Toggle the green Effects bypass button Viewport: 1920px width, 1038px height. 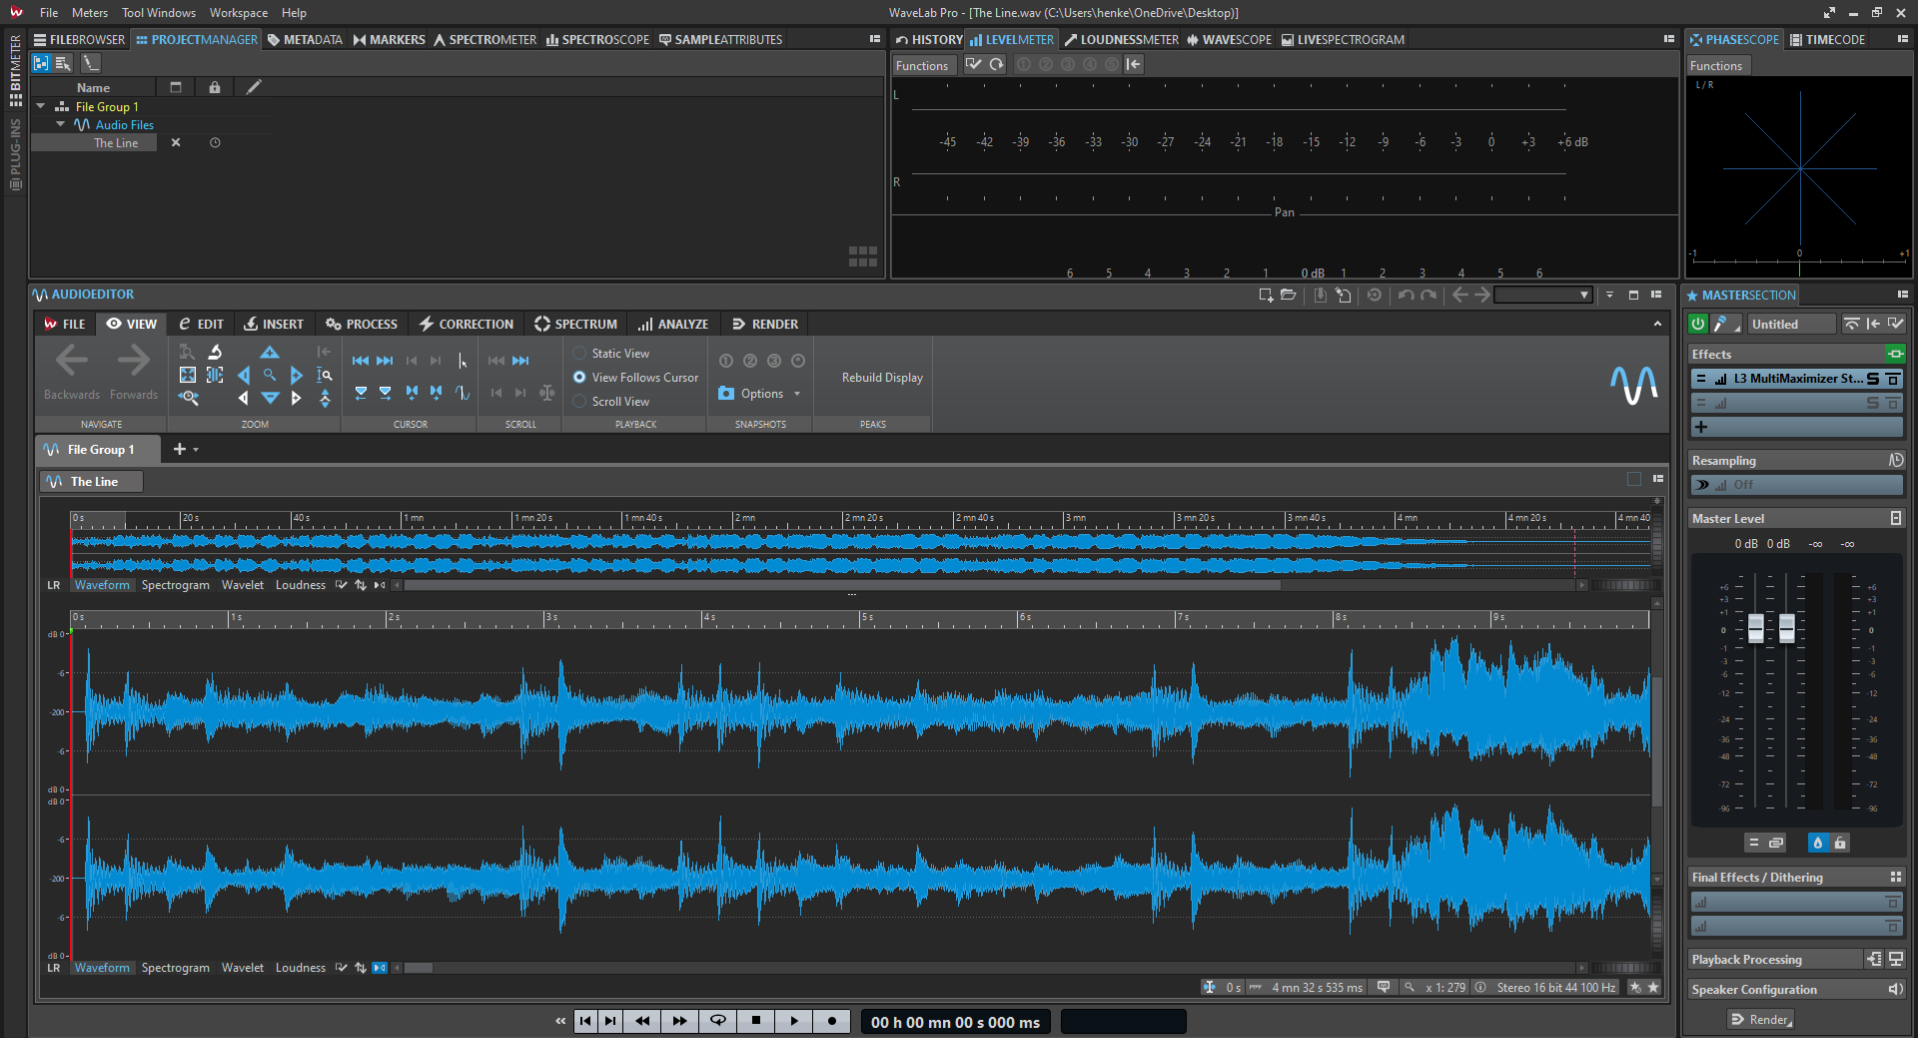[x=1895, y=354]
